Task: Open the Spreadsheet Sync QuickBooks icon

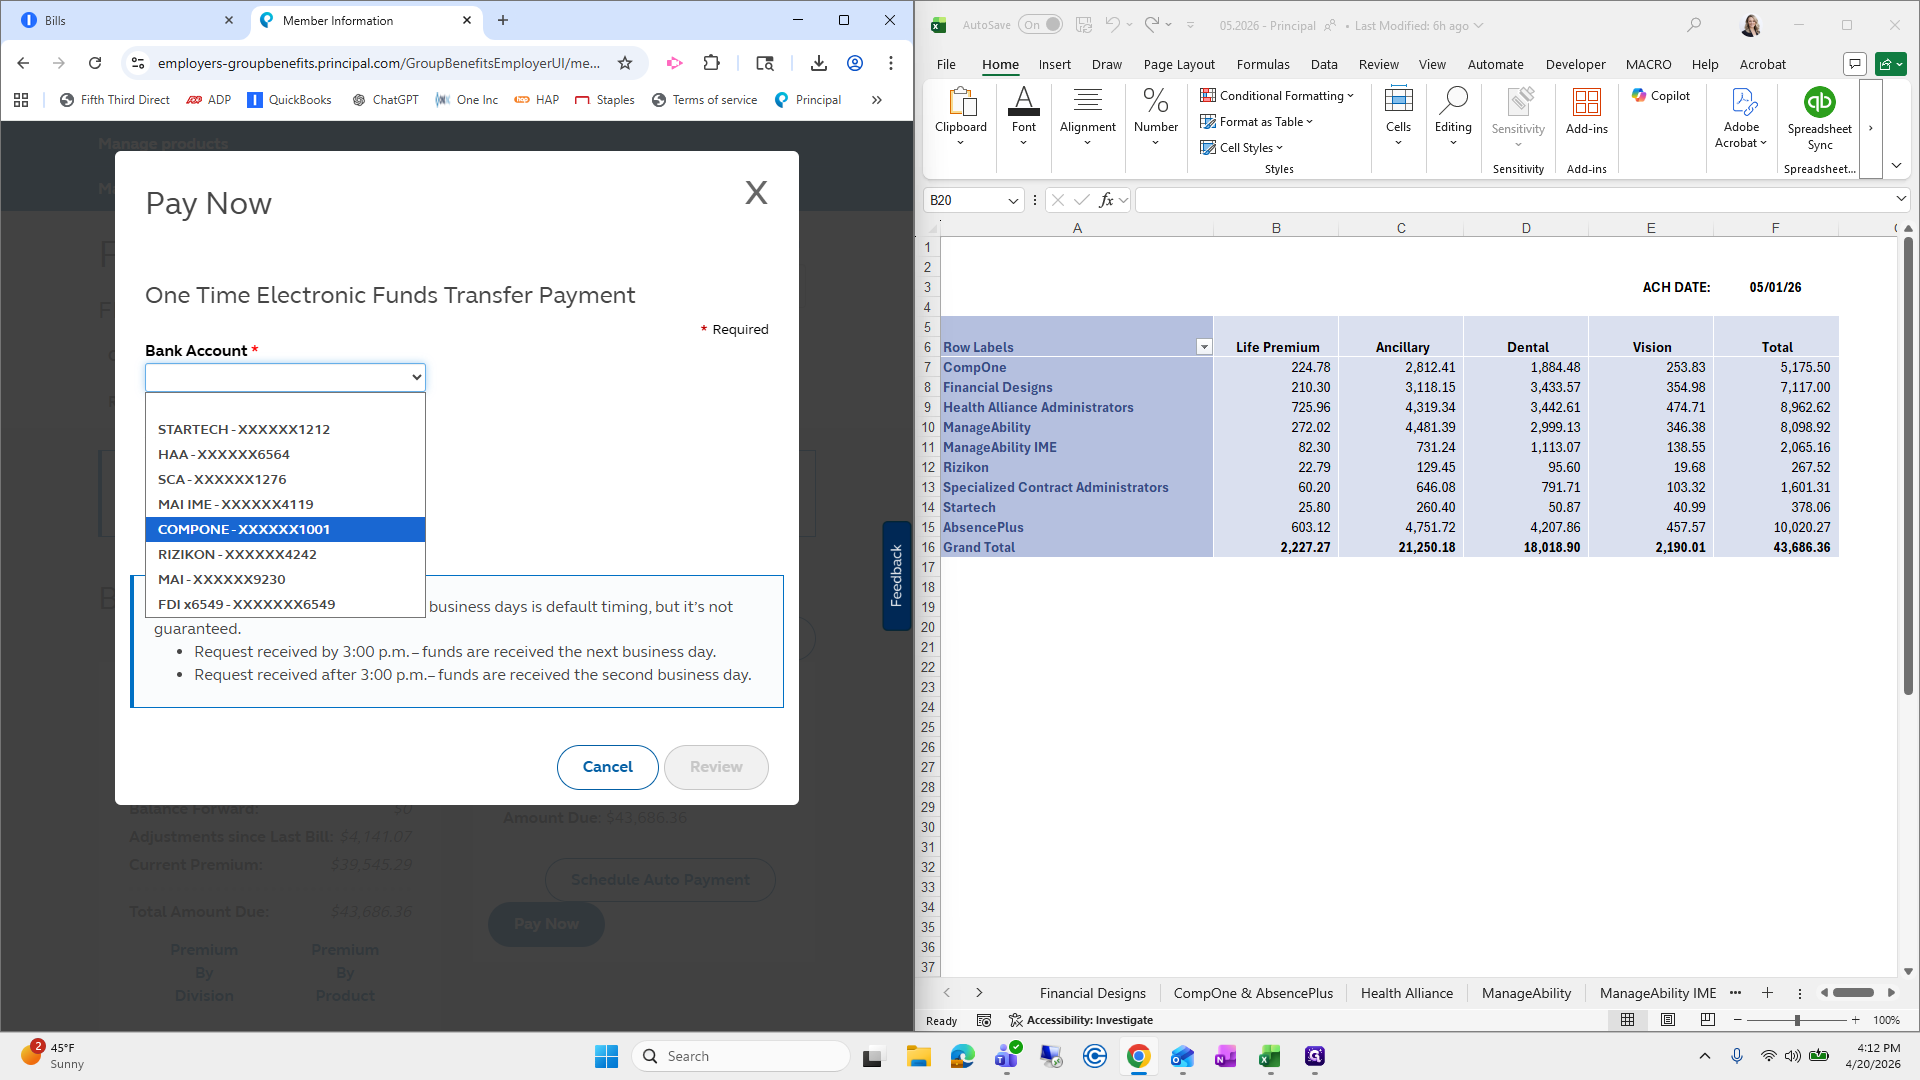Action: (x=1819, y=103)
